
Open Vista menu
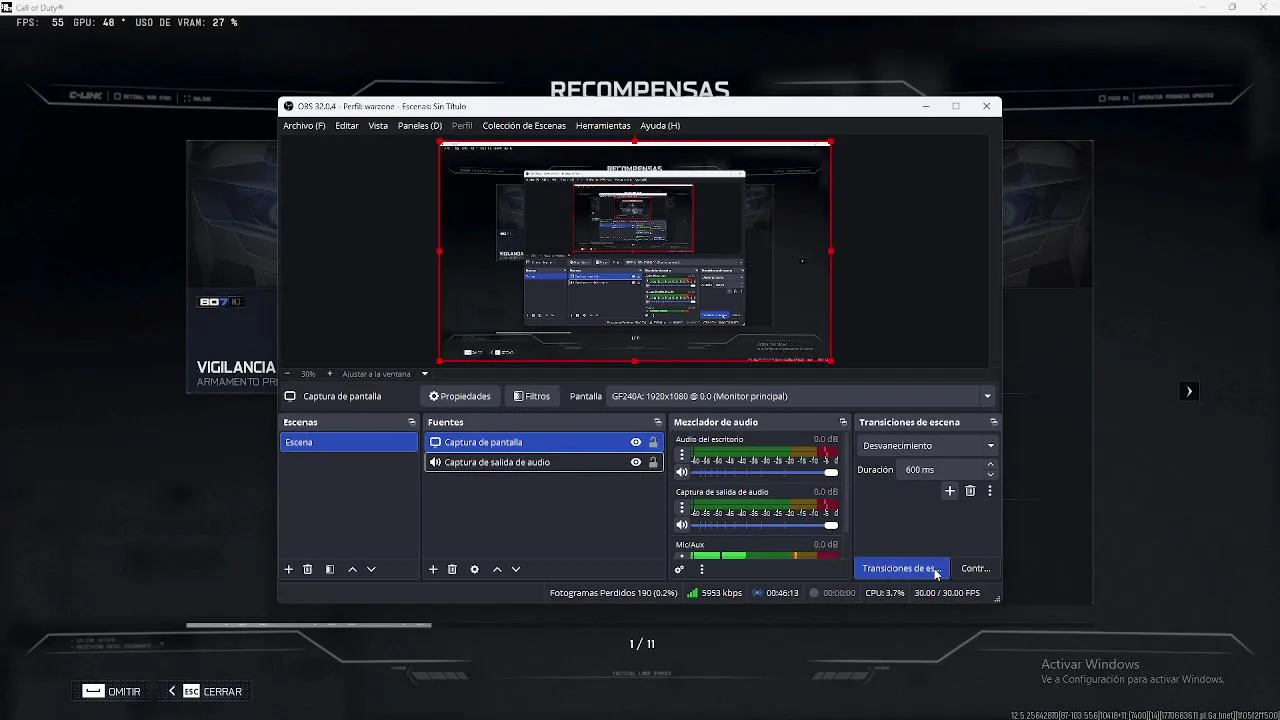pos(378,126)
